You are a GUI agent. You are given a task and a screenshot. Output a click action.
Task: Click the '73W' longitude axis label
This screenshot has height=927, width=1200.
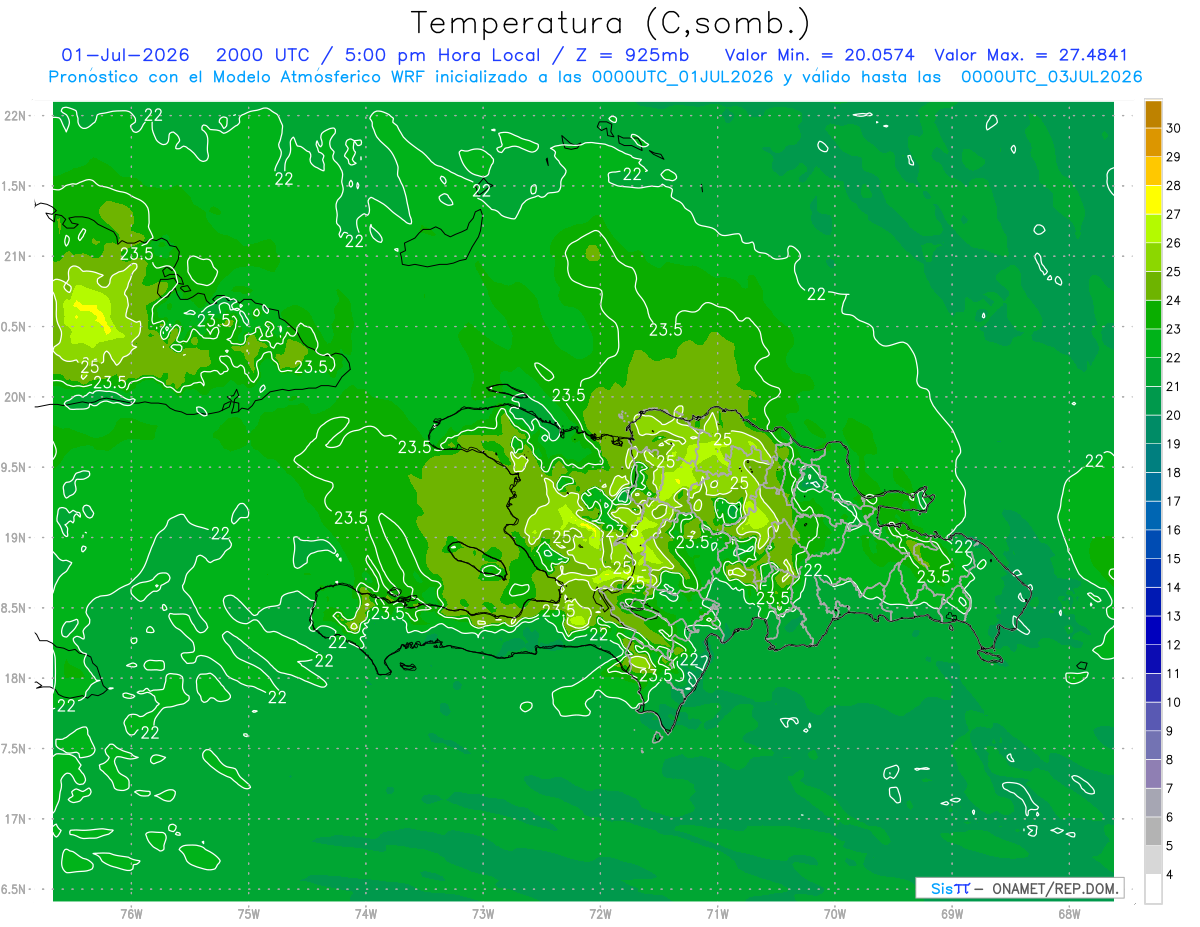coord(483,913)
